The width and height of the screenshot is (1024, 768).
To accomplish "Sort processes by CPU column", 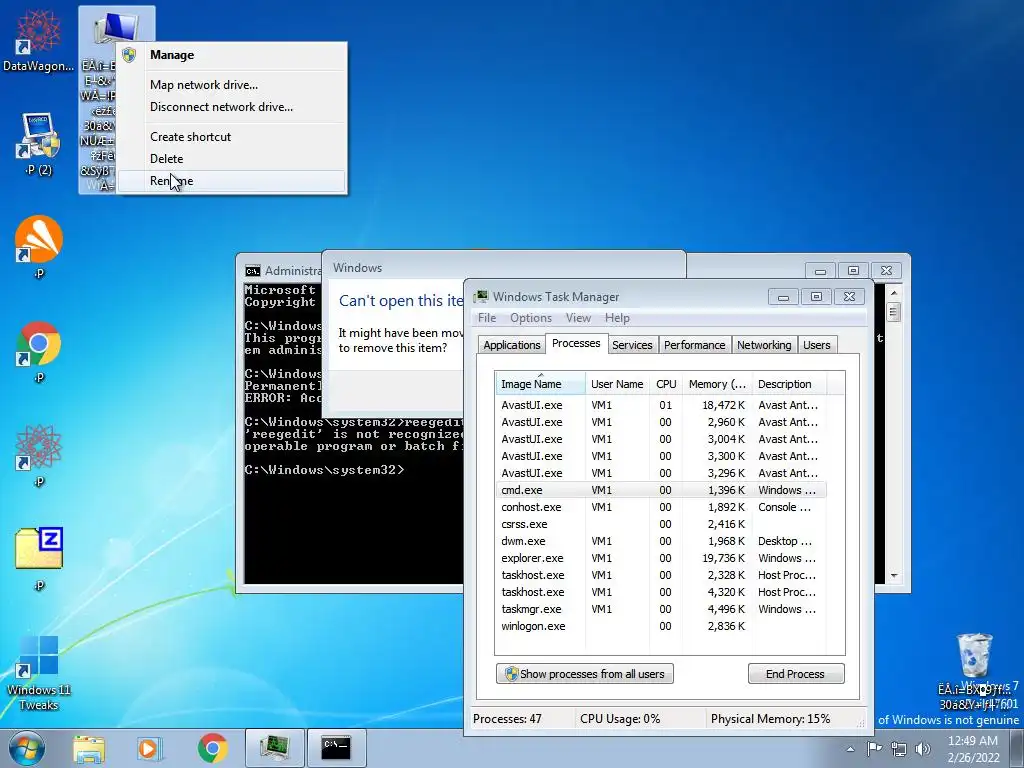I will click(666, 384).
